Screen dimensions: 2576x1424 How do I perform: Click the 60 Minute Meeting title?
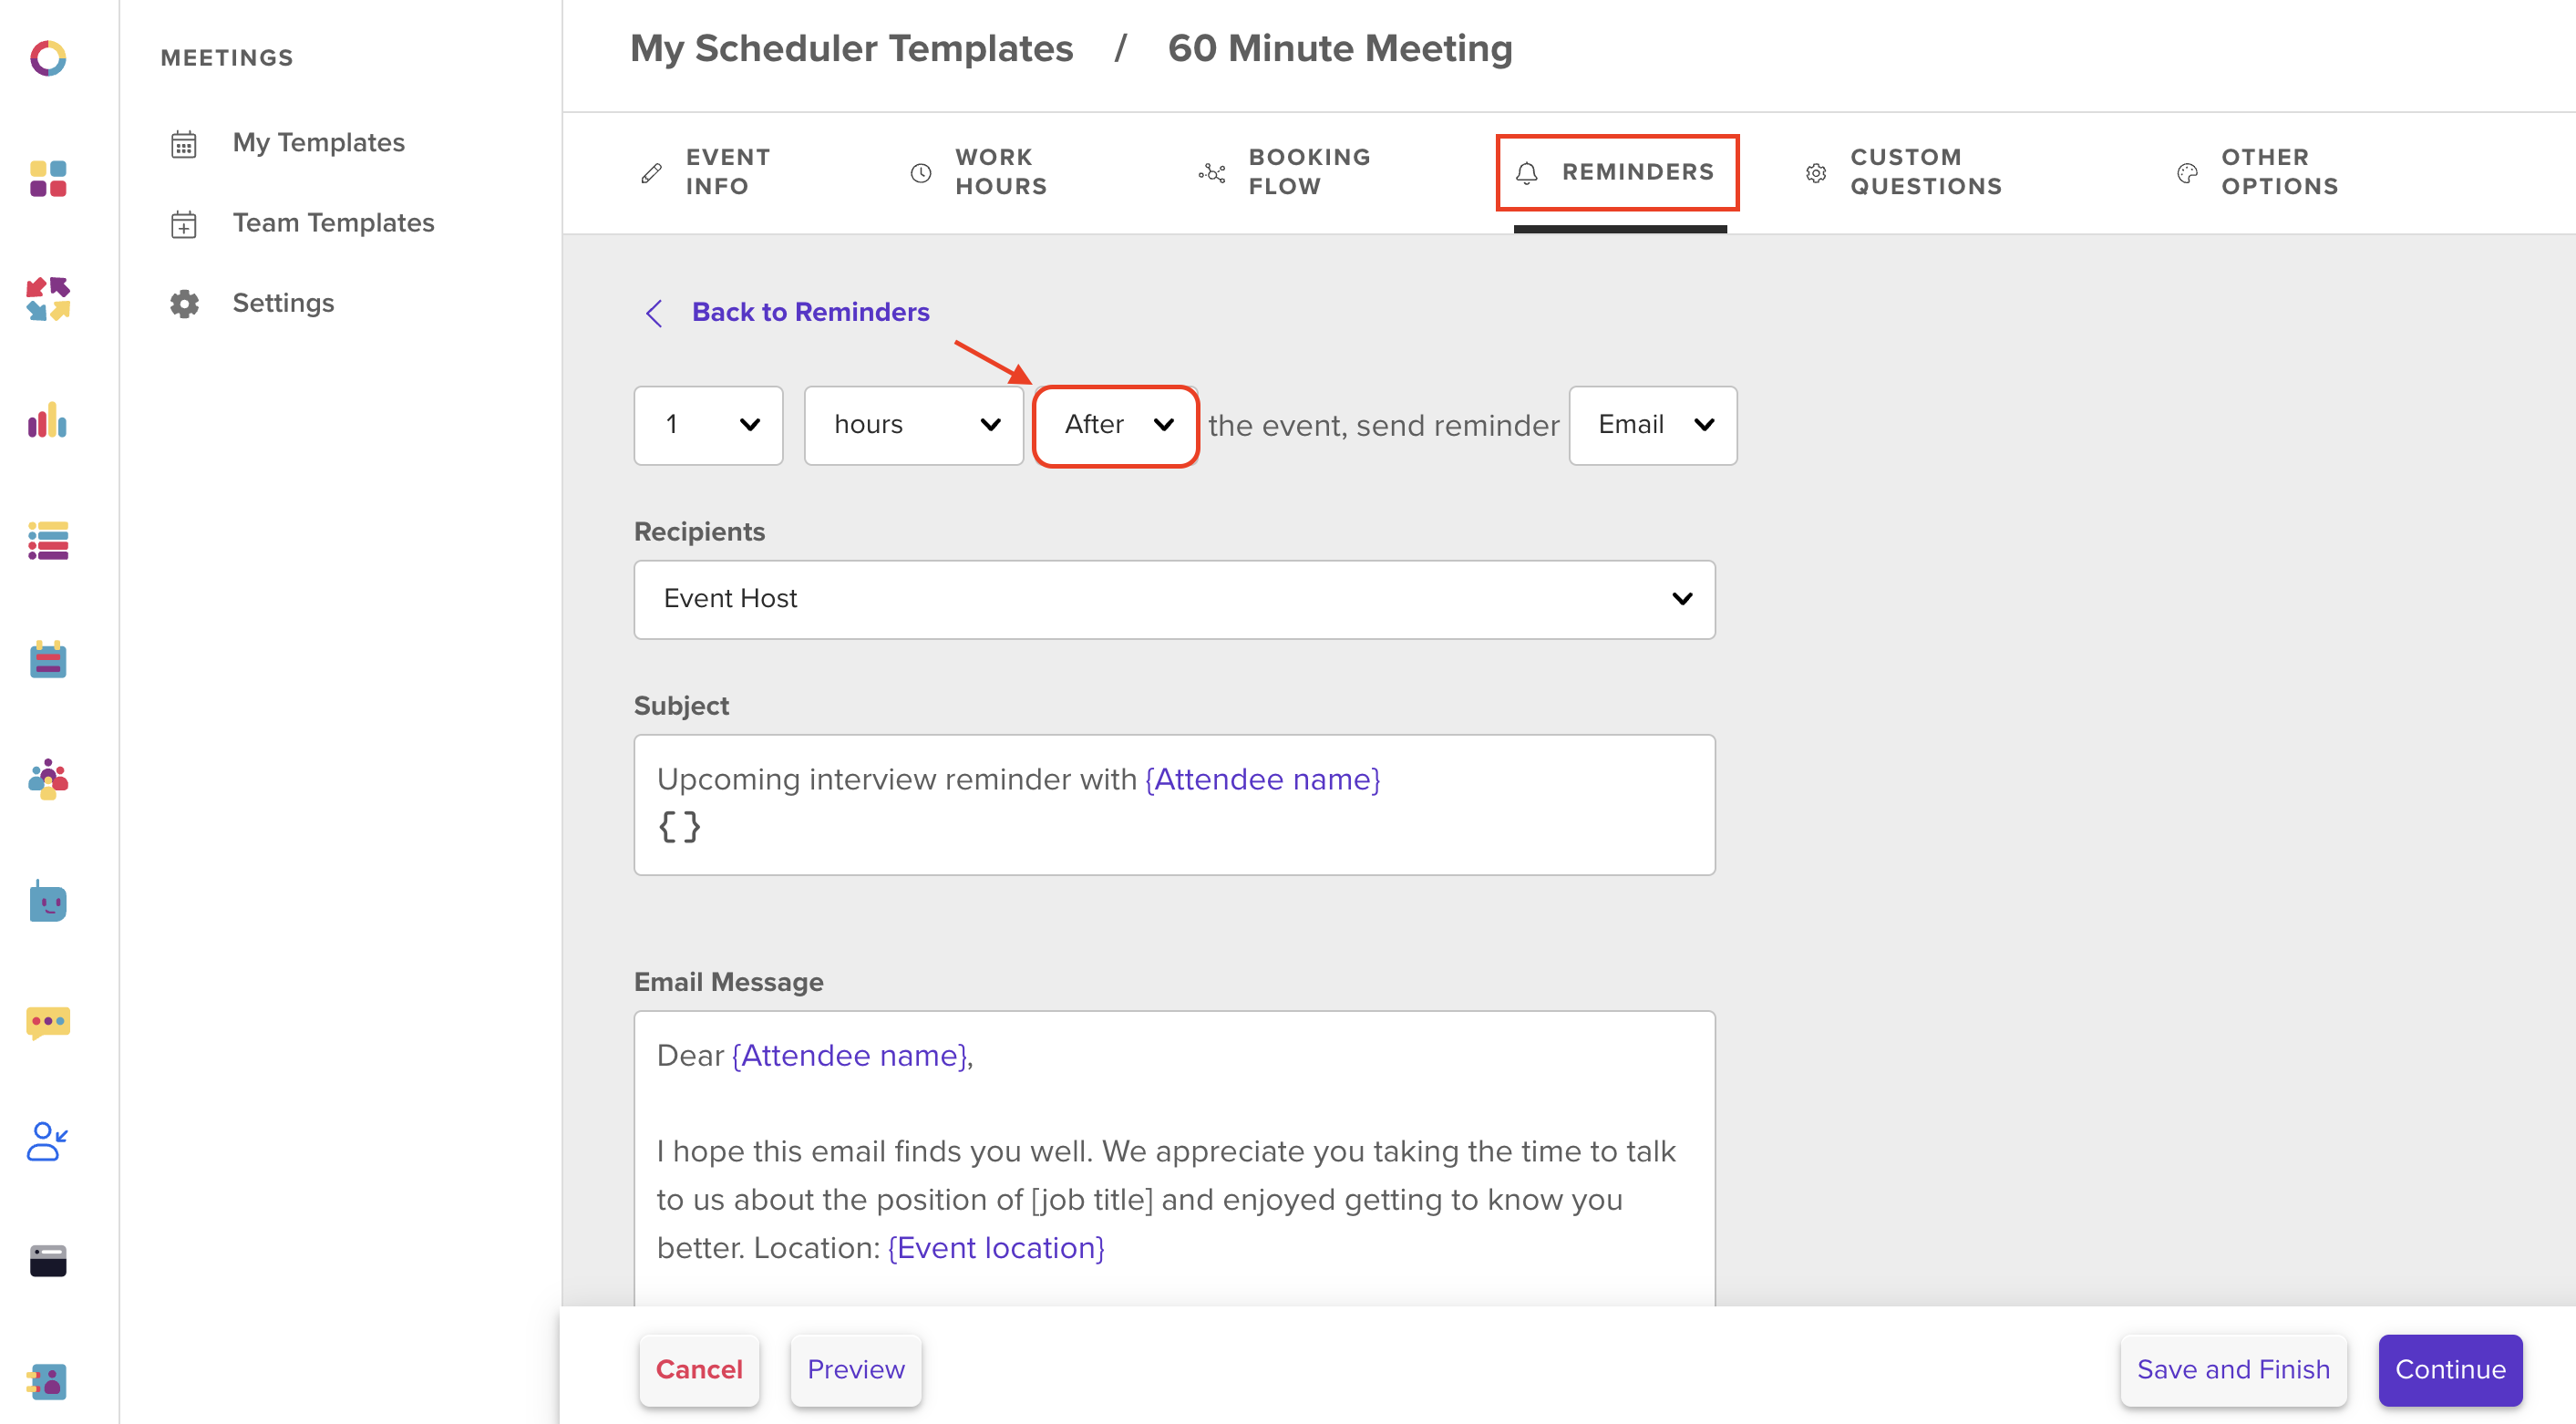coord(1339,48)
